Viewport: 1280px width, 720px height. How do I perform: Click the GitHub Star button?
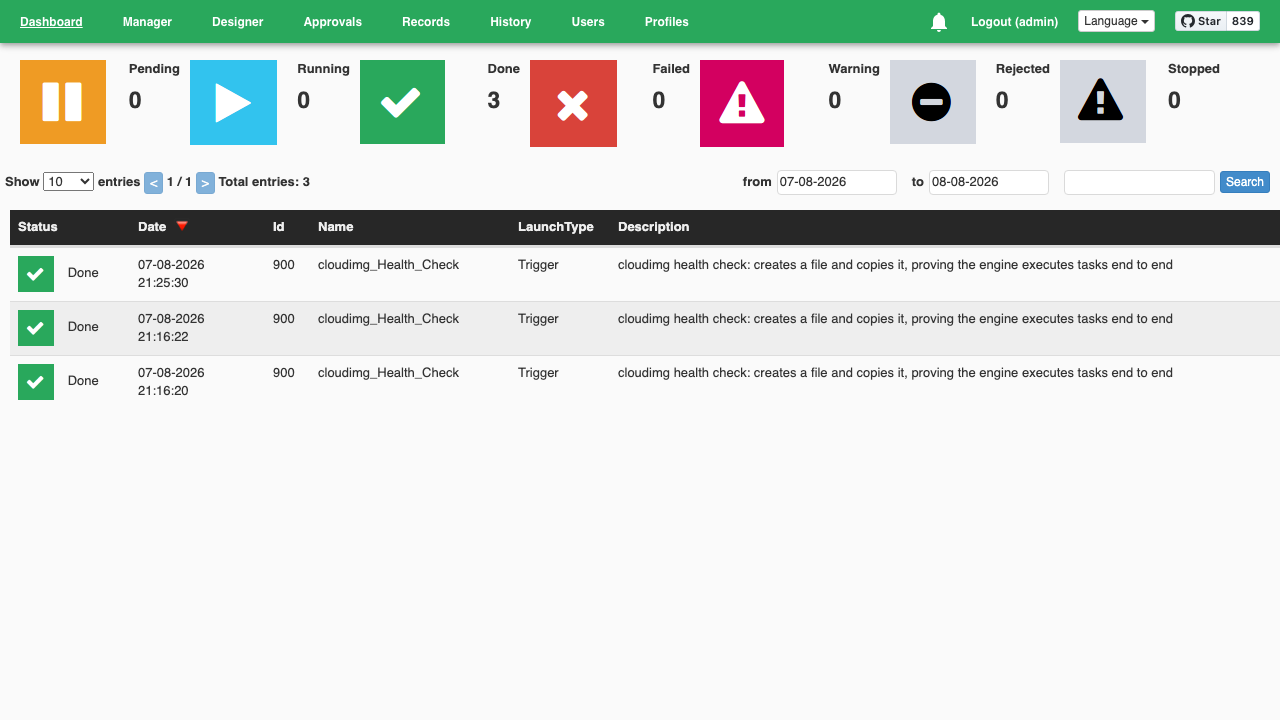click(x=1200, y=21)
